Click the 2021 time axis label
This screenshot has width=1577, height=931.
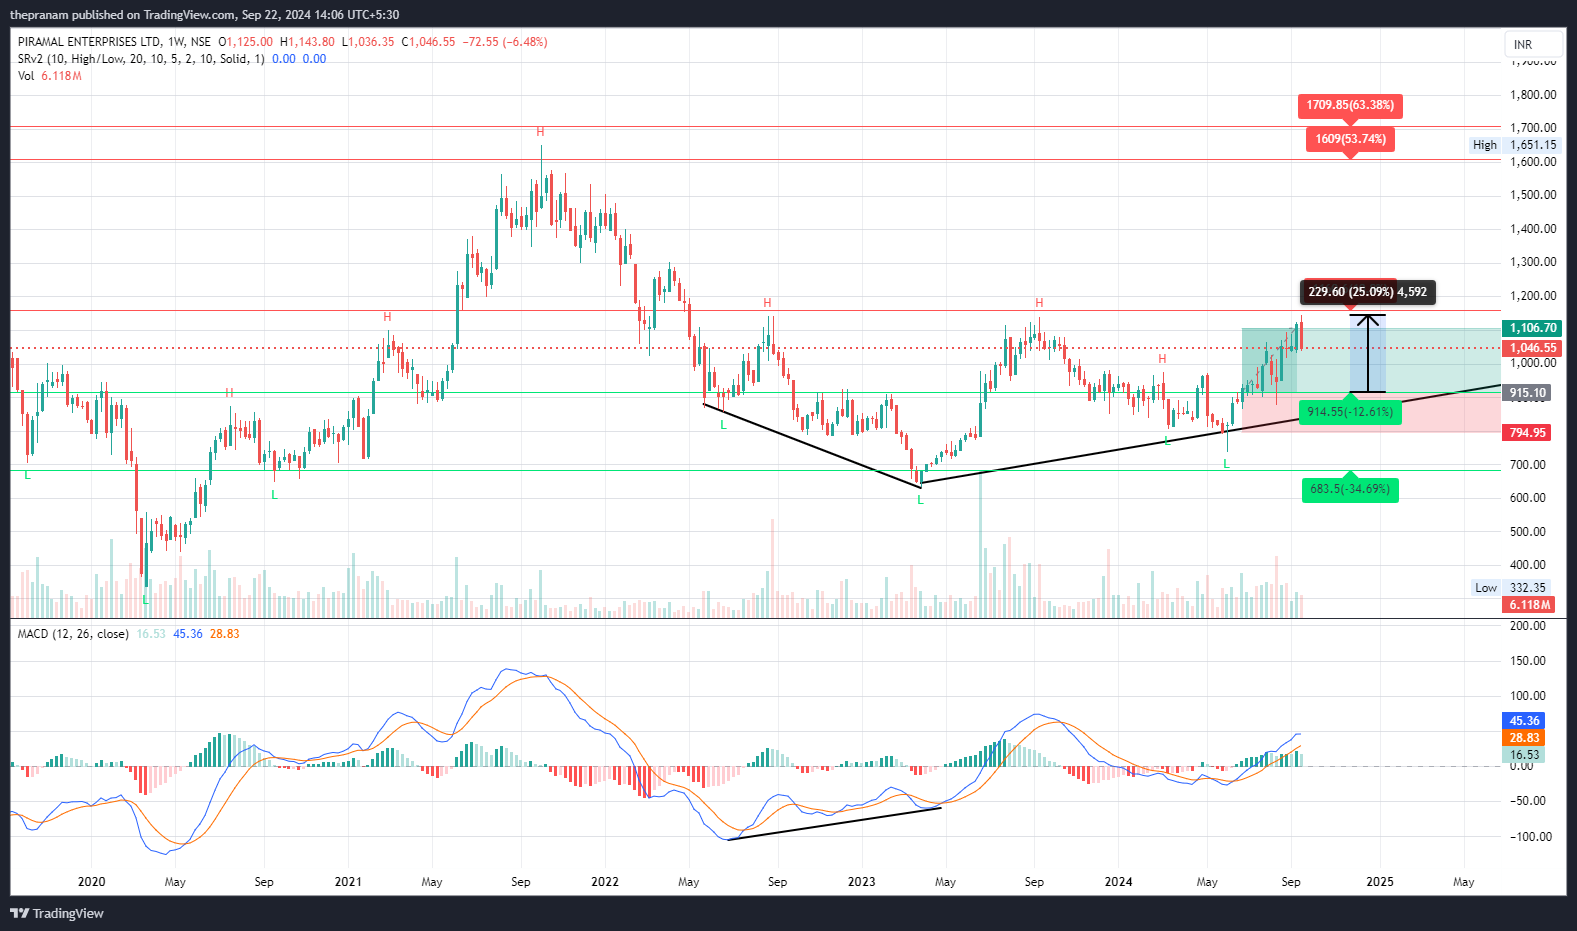(x=348, y=882)
